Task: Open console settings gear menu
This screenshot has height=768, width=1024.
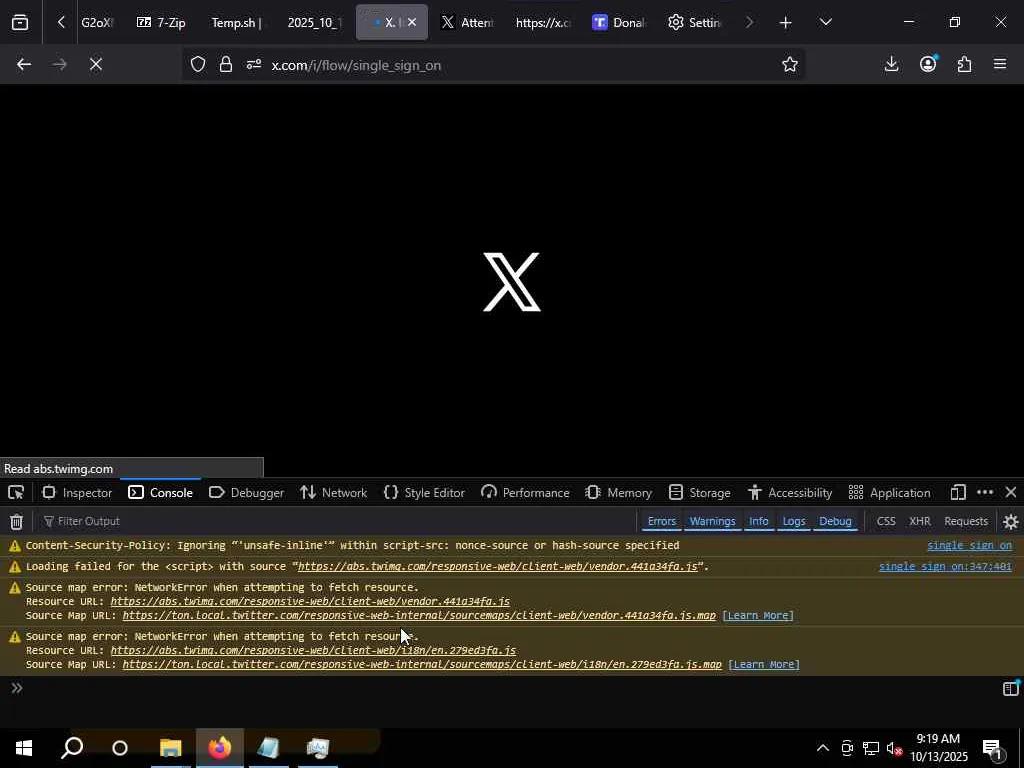Action: click(1010, 521)
